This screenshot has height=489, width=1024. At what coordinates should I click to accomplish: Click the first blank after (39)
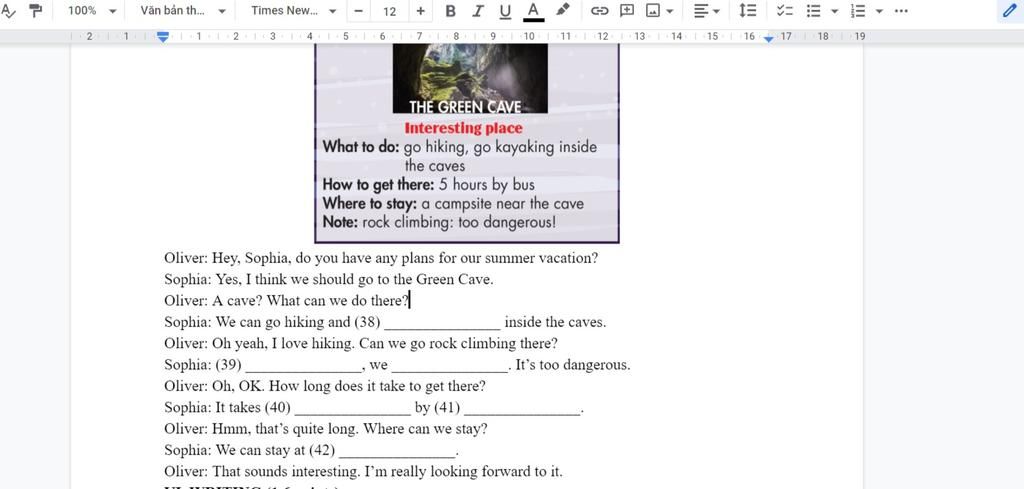[303, 366]
